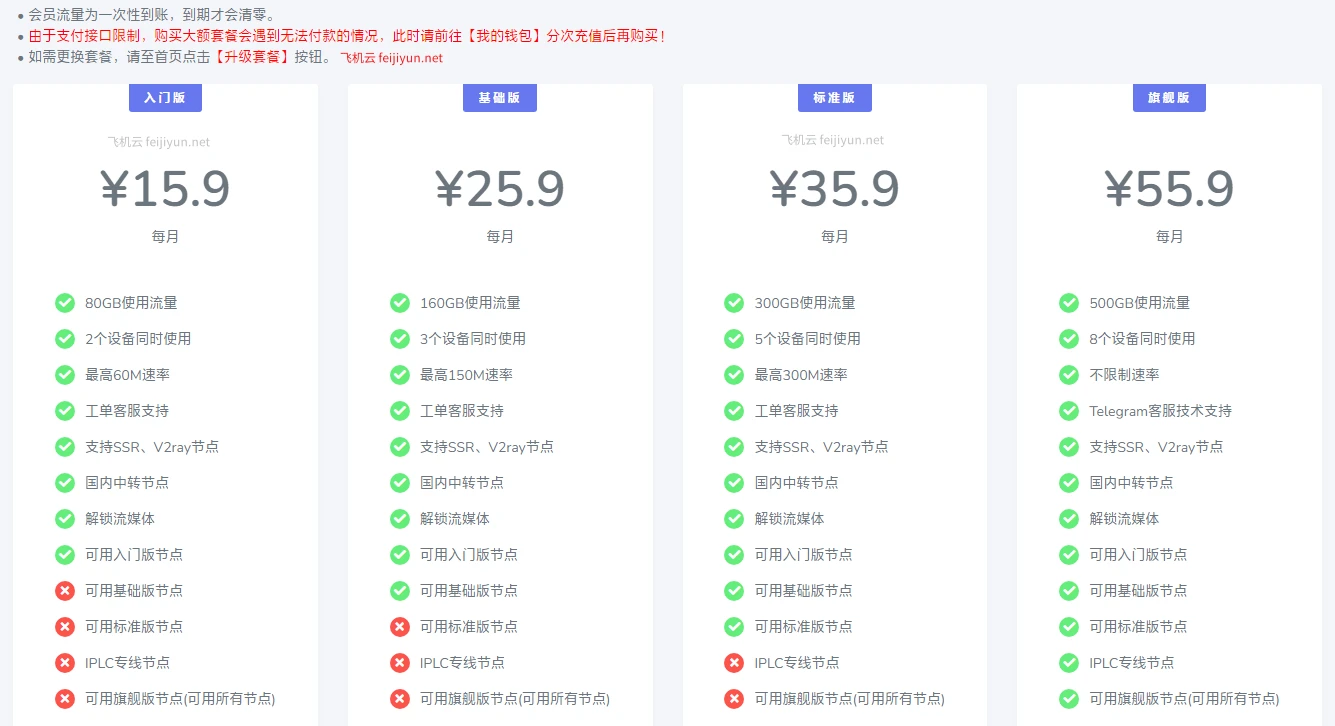Click the ¥15.9 monthly price text
The image size is (1335, 726).
click(165, 188)
